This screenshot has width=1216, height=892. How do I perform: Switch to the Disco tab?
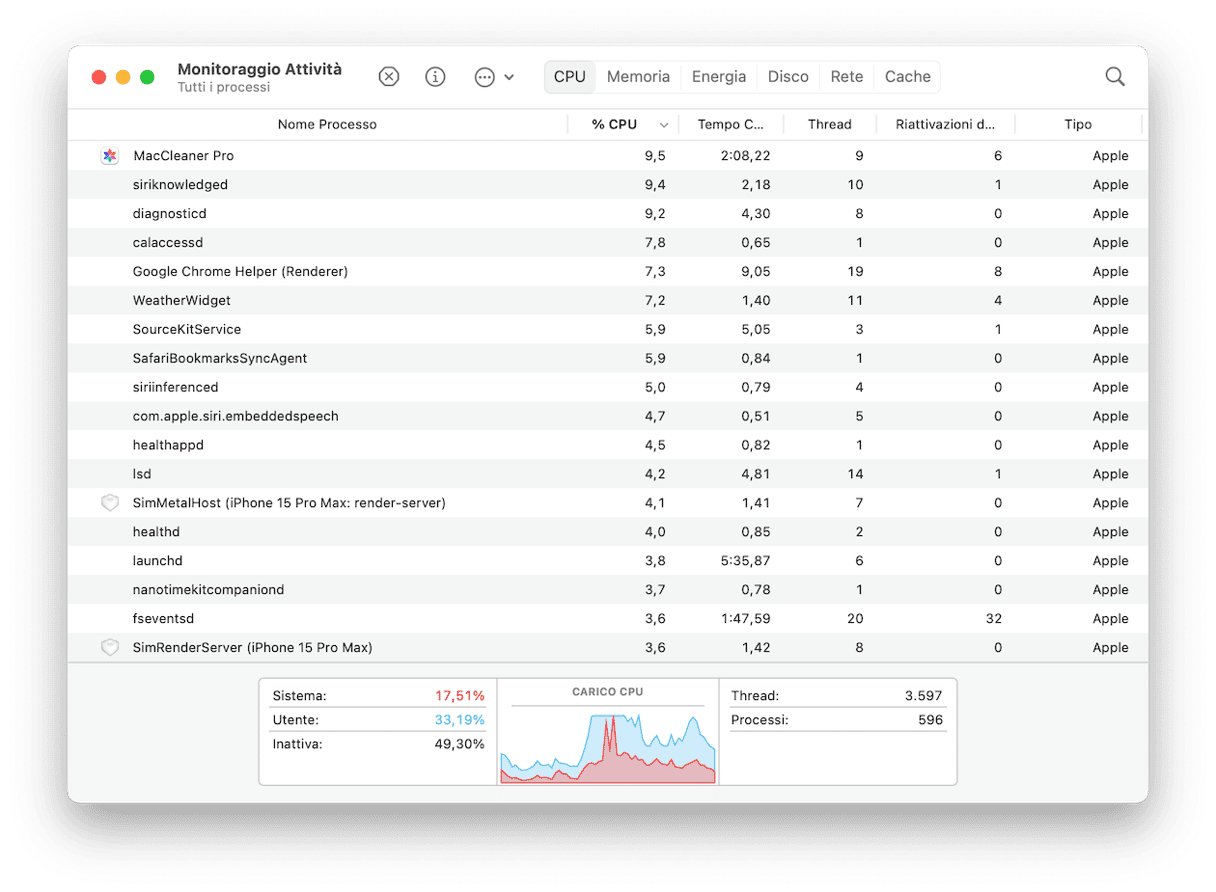tap(788, 77)
